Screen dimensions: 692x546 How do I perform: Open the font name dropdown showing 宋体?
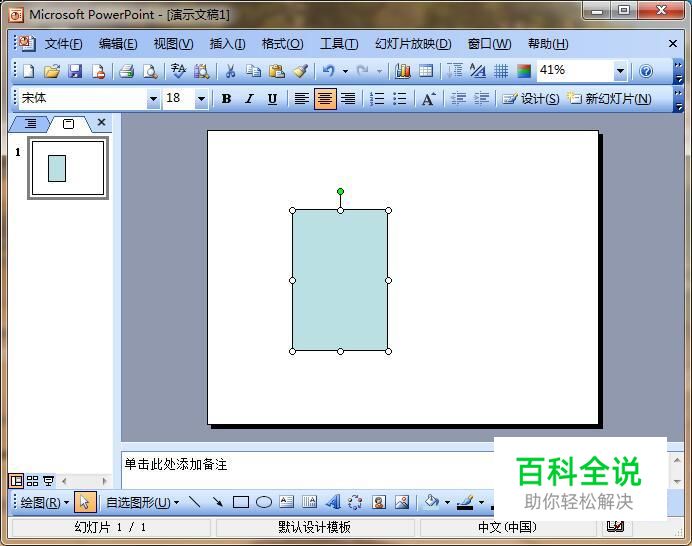coord(153,99)
